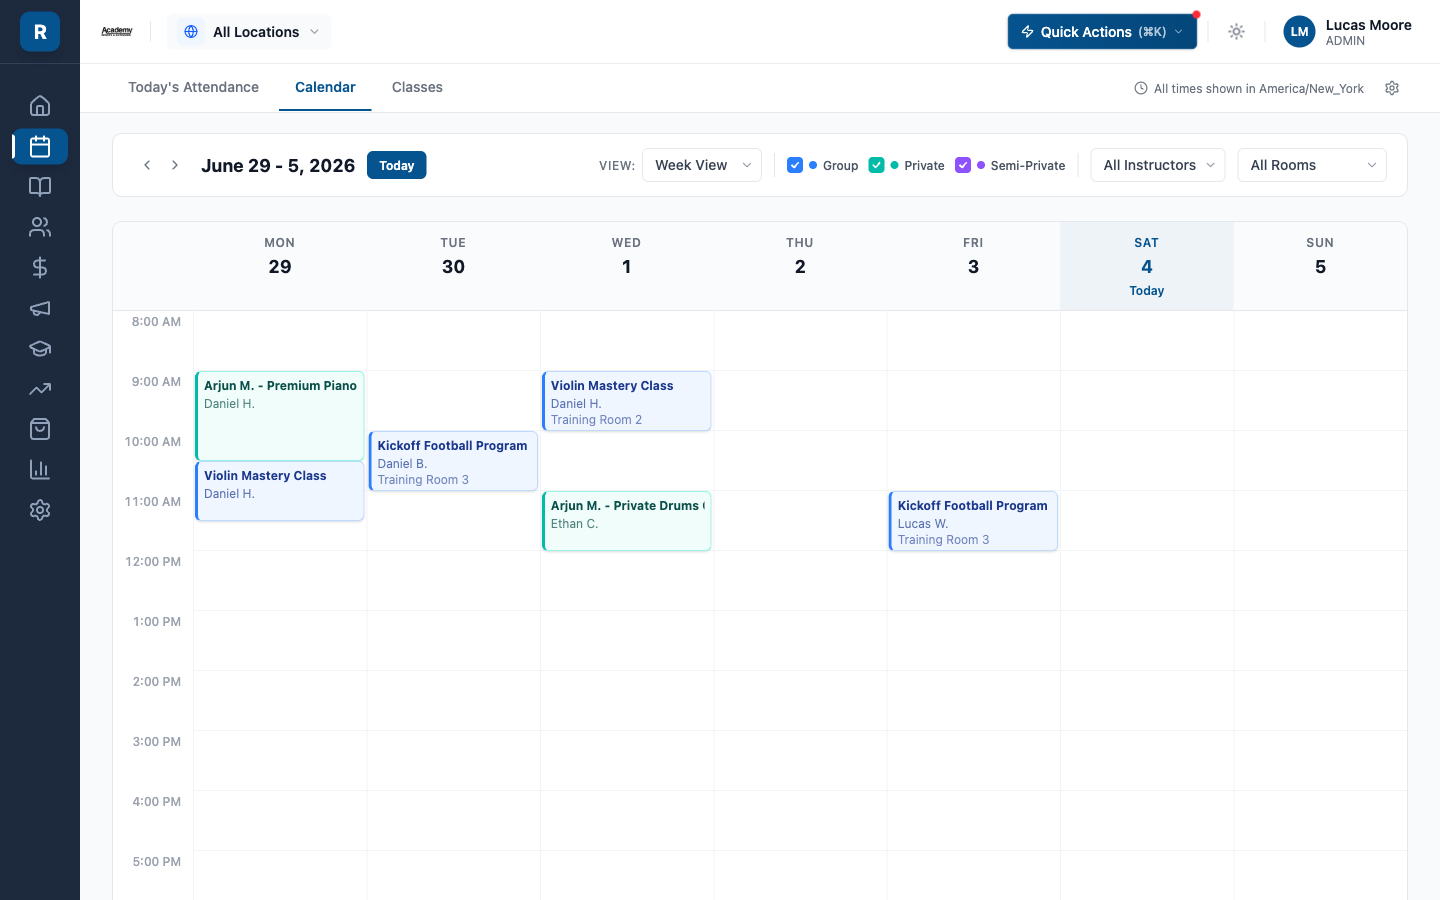Open the shopping bag store icon
This screenshot has height=900, width=1440.
[x=40, y=429]
